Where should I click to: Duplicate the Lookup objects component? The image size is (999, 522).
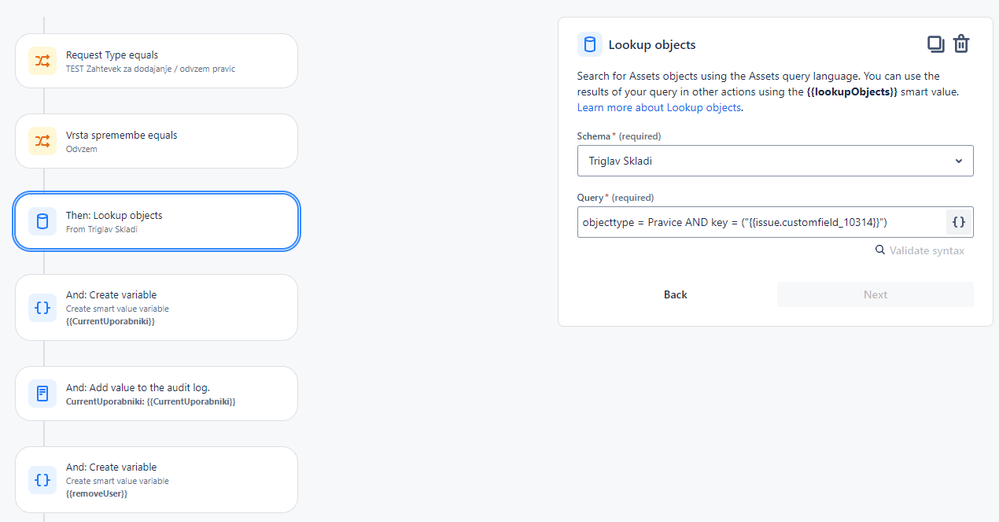click(x=935, y=44)
